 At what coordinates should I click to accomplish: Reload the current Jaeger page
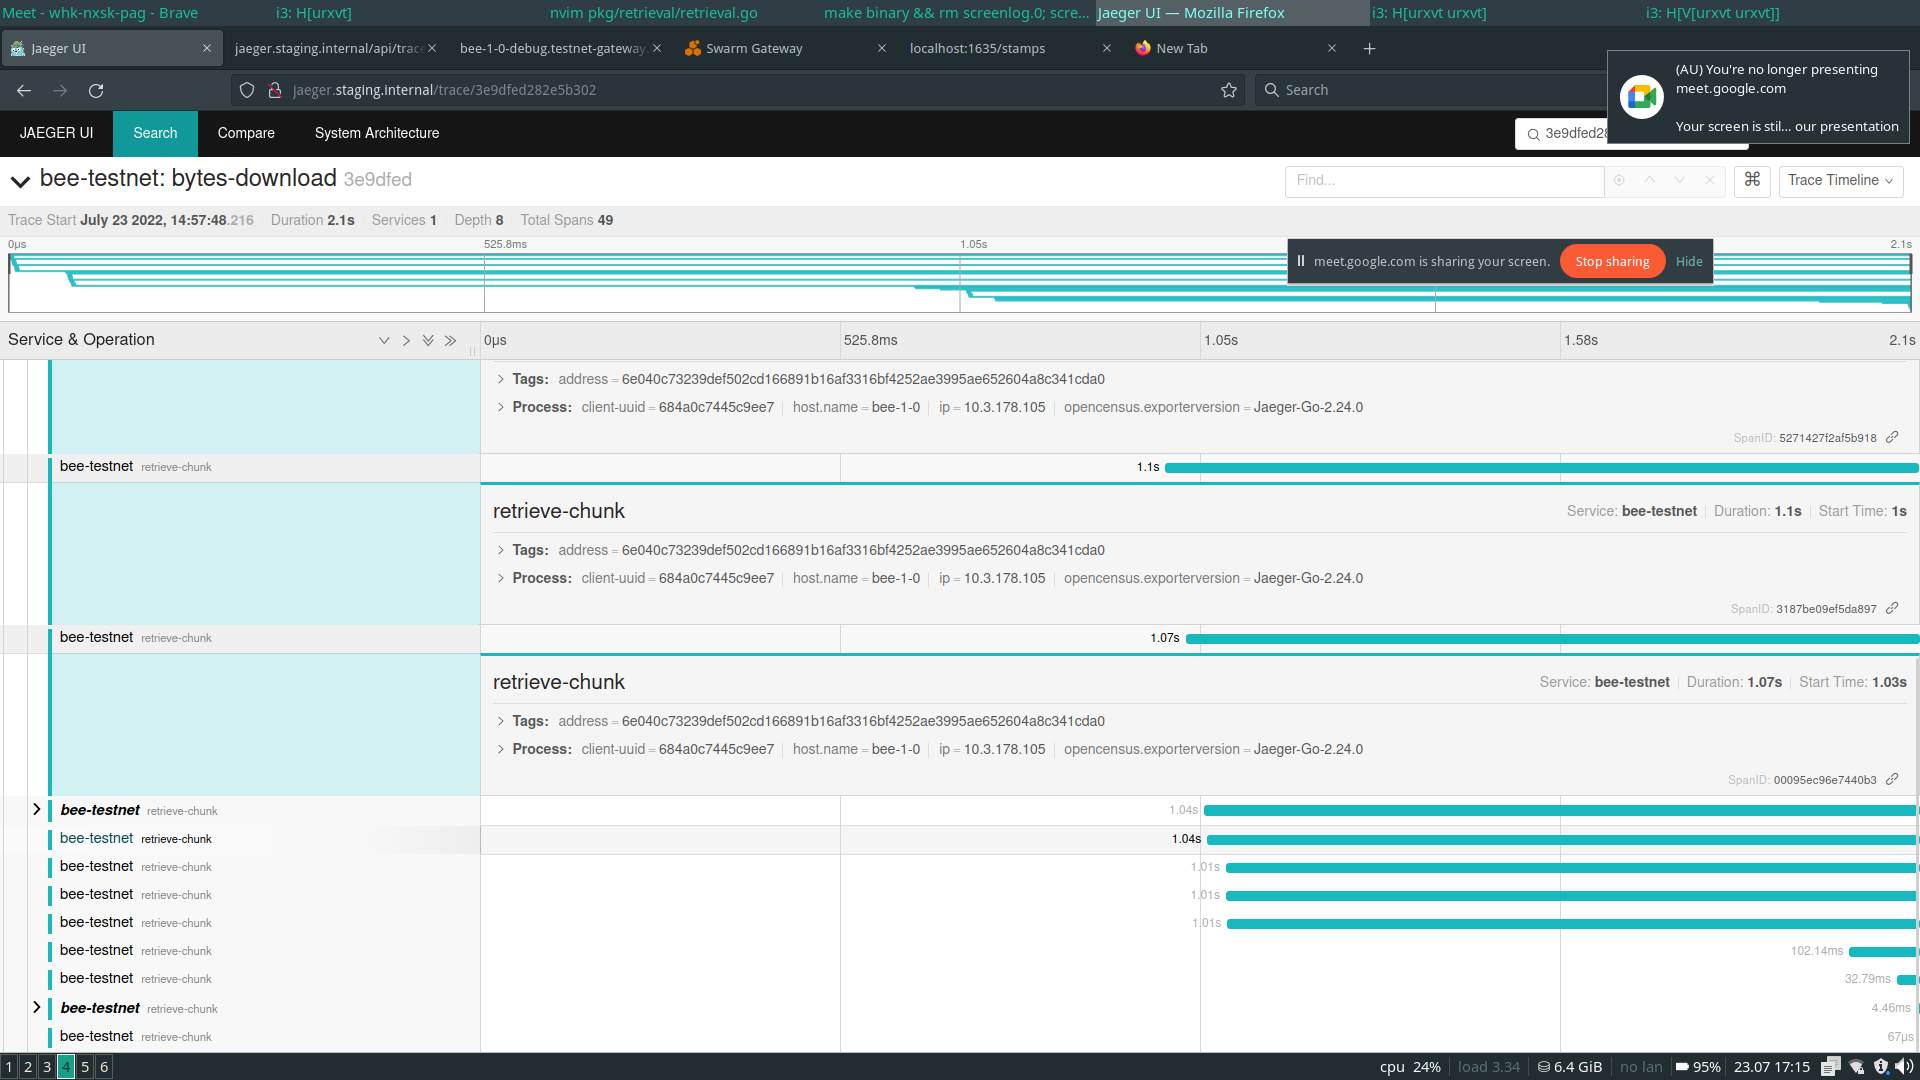[x=96, y=90]
